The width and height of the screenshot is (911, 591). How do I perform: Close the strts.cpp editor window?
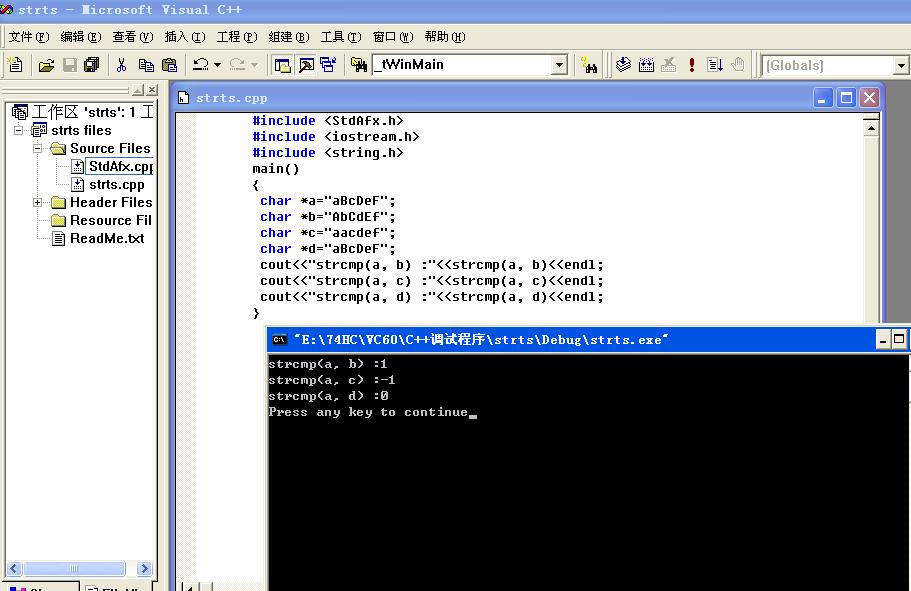click(x=870, y=98)
